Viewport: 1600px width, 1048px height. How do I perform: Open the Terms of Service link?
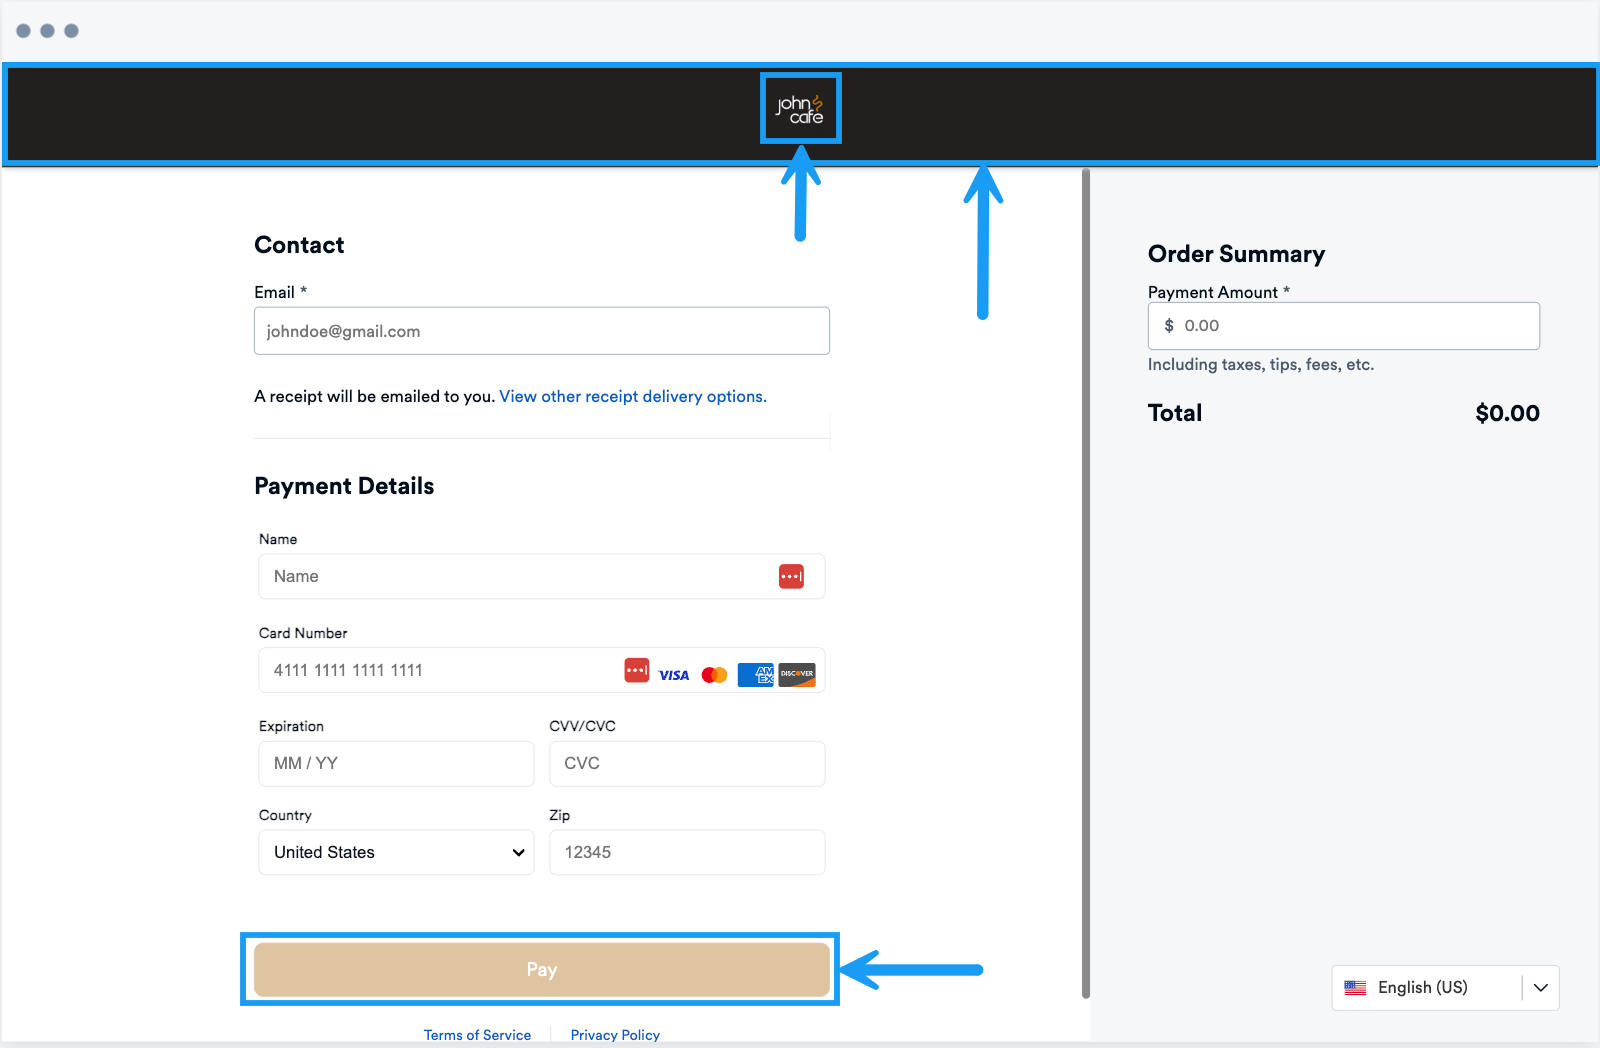coord(477,1035)
